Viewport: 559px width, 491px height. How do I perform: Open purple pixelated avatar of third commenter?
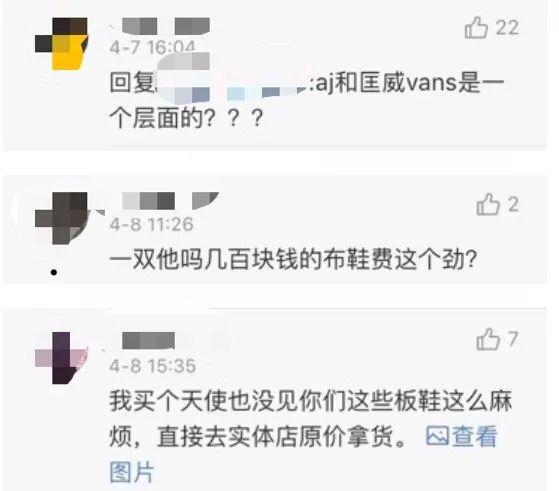click(61, 358)
